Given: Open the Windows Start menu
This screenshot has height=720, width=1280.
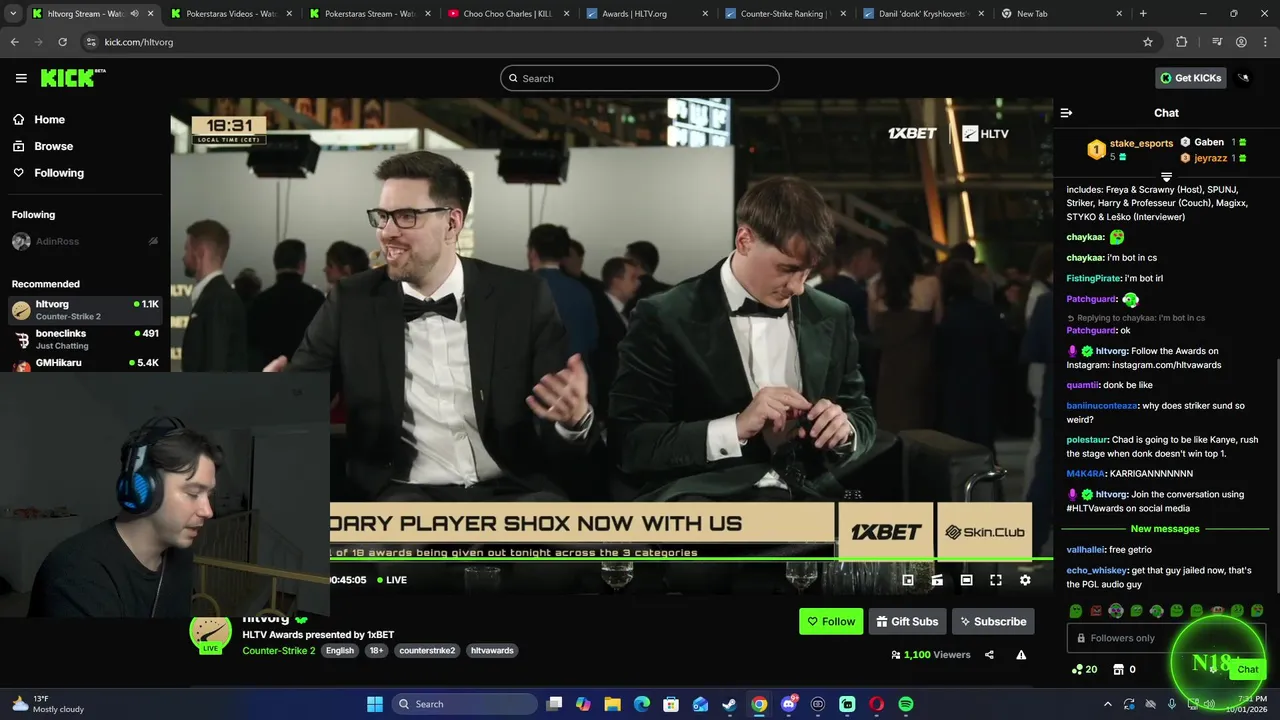Looking at the screenshot, I should click(x=375, y=704).
